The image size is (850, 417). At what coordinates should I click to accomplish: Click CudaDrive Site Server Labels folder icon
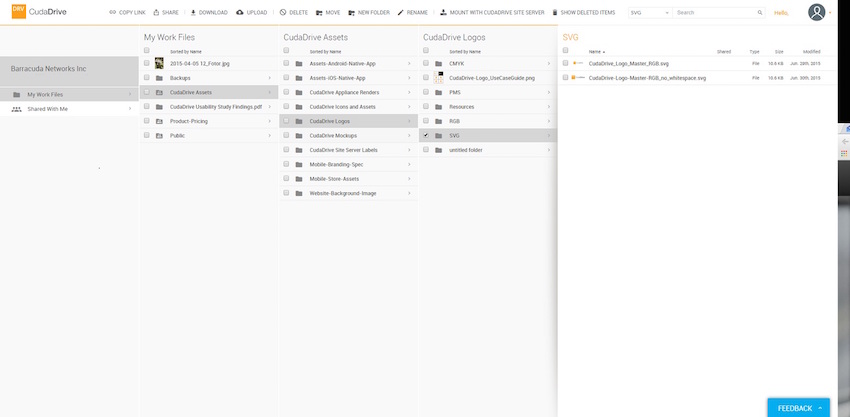coord(299,150)
